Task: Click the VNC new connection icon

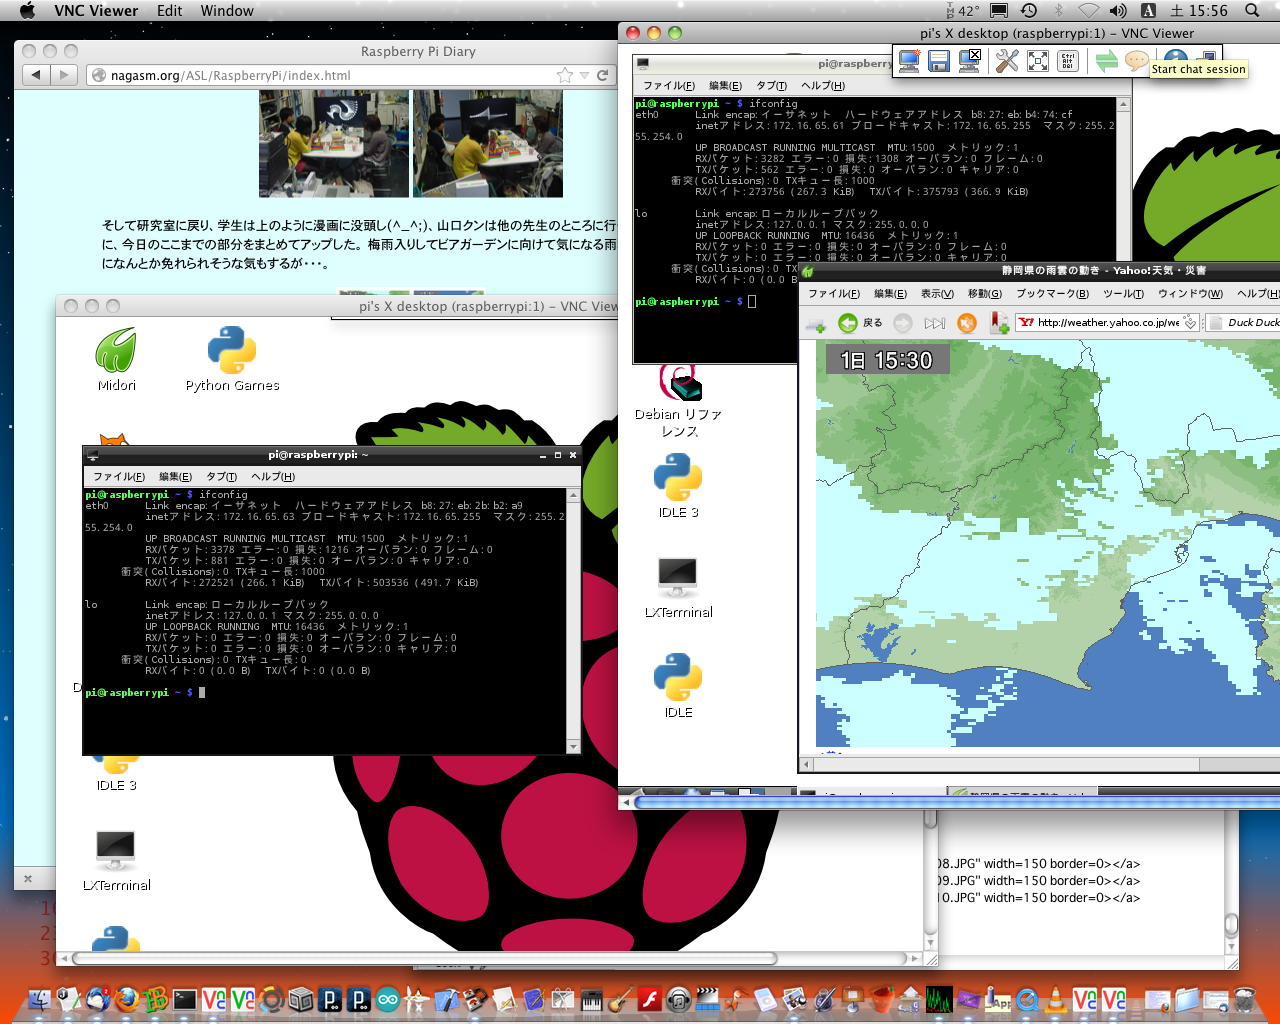Action: pos(908,61)
